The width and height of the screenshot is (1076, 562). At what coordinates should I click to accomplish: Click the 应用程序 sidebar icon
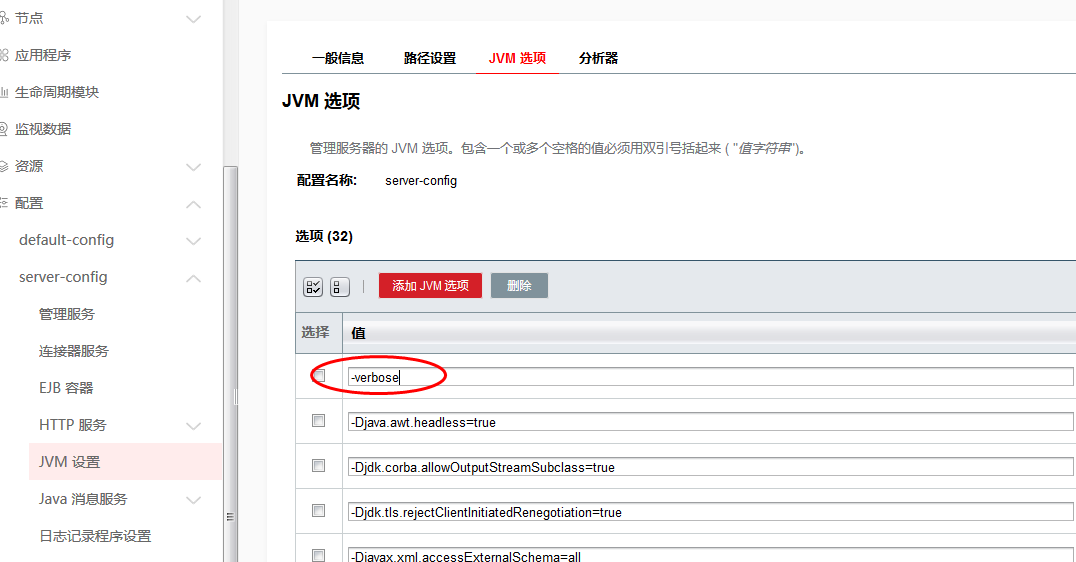(4, 55)
